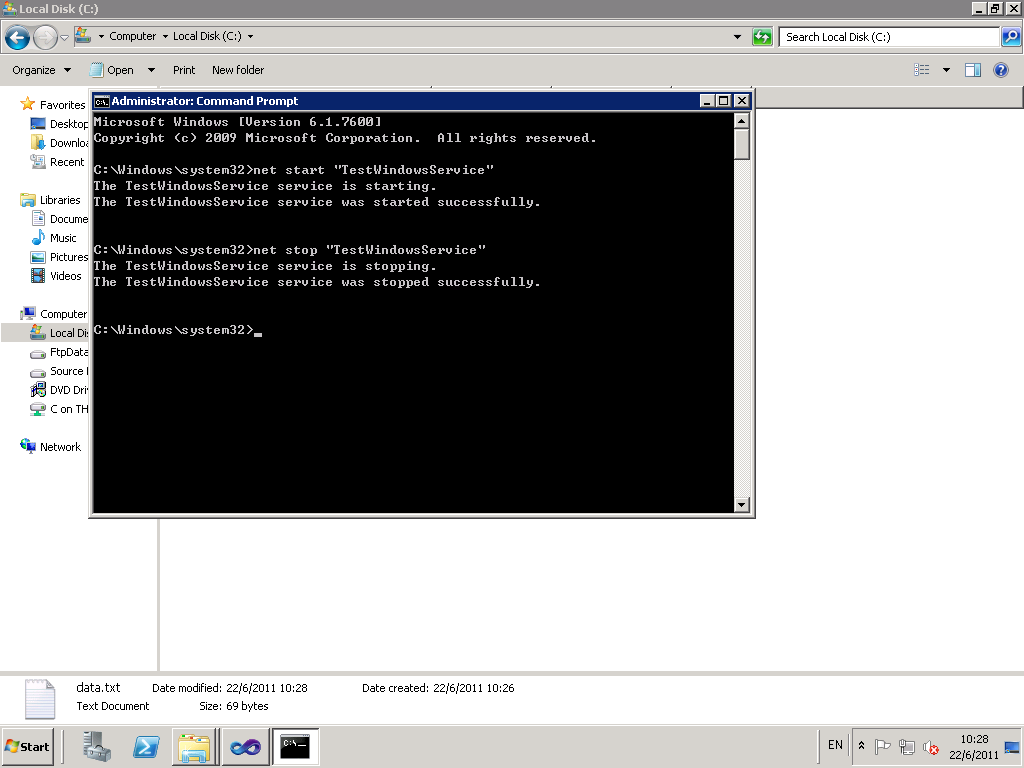The width and height of the screenshot is (1024, 768).
Task: Click the network tray icon
Action: click(x=906, y=746)
